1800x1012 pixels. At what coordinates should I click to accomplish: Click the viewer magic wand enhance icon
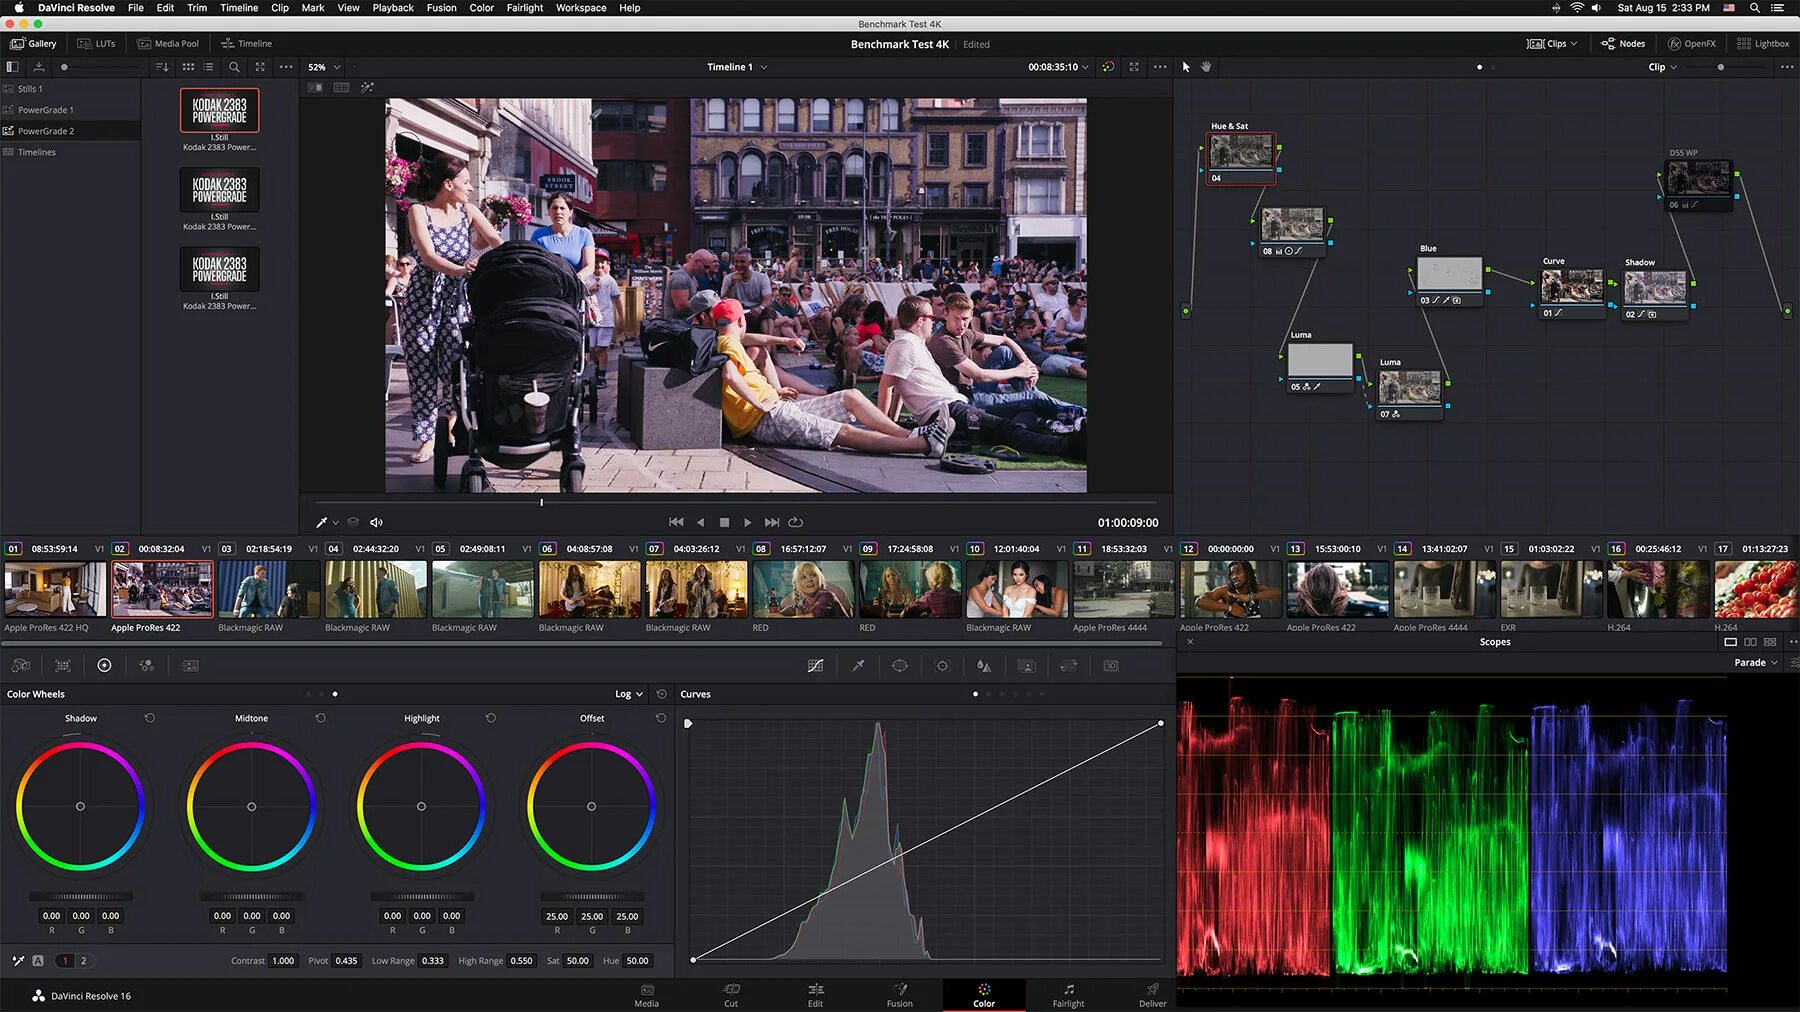(367, 88)
